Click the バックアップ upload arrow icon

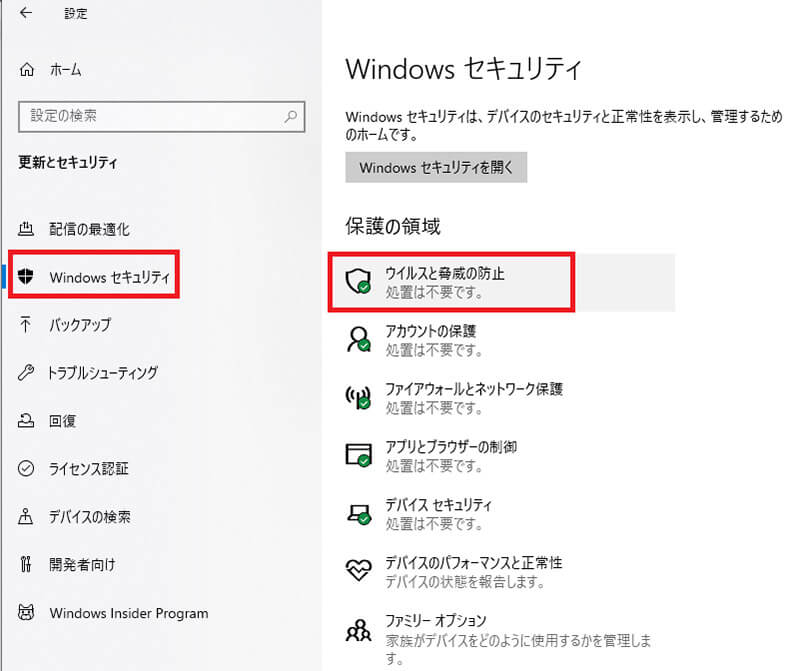point(26,324)
